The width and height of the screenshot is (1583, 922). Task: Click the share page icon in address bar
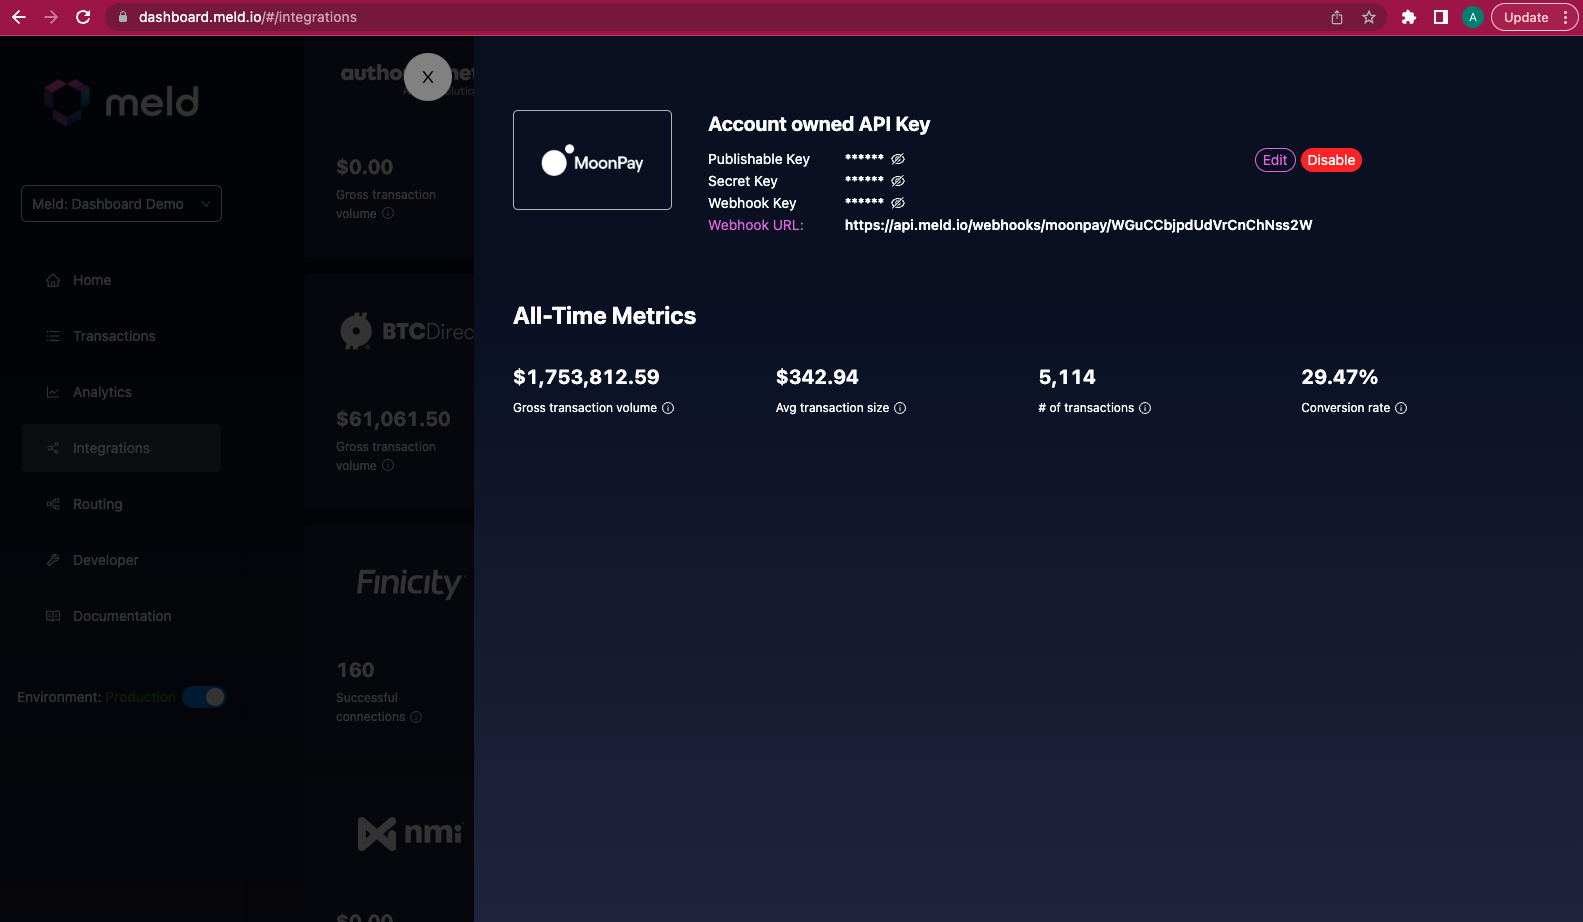tap(1337, 17)
